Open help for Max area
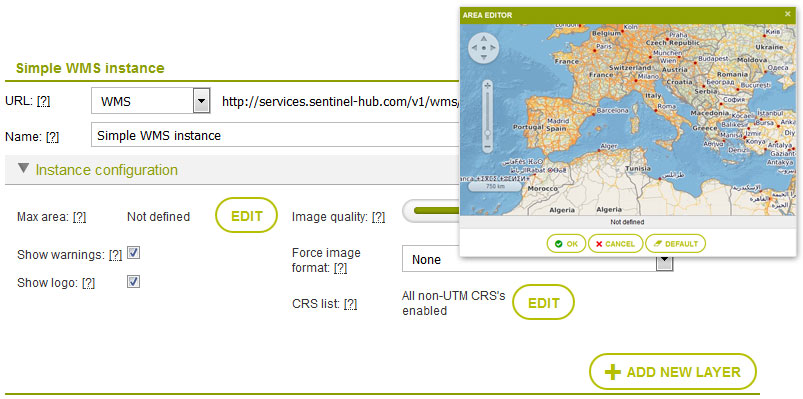Viewport: 803px width, 399px height. click(x=79, y=217)
